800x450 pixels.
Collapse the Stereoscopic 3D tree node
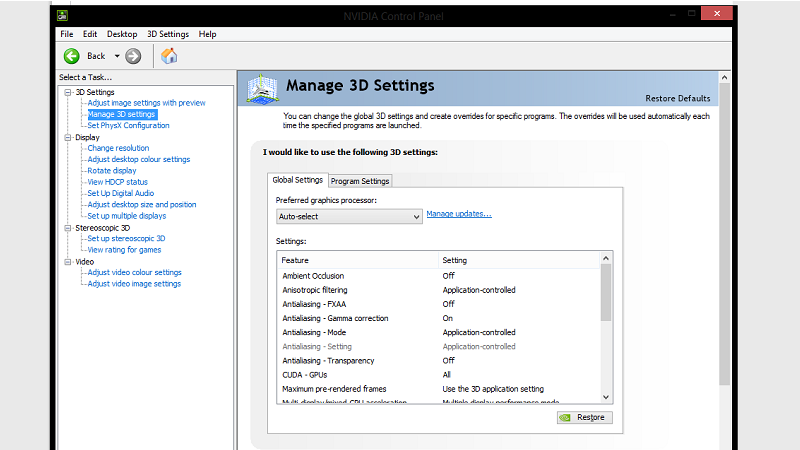coord(68,228)
